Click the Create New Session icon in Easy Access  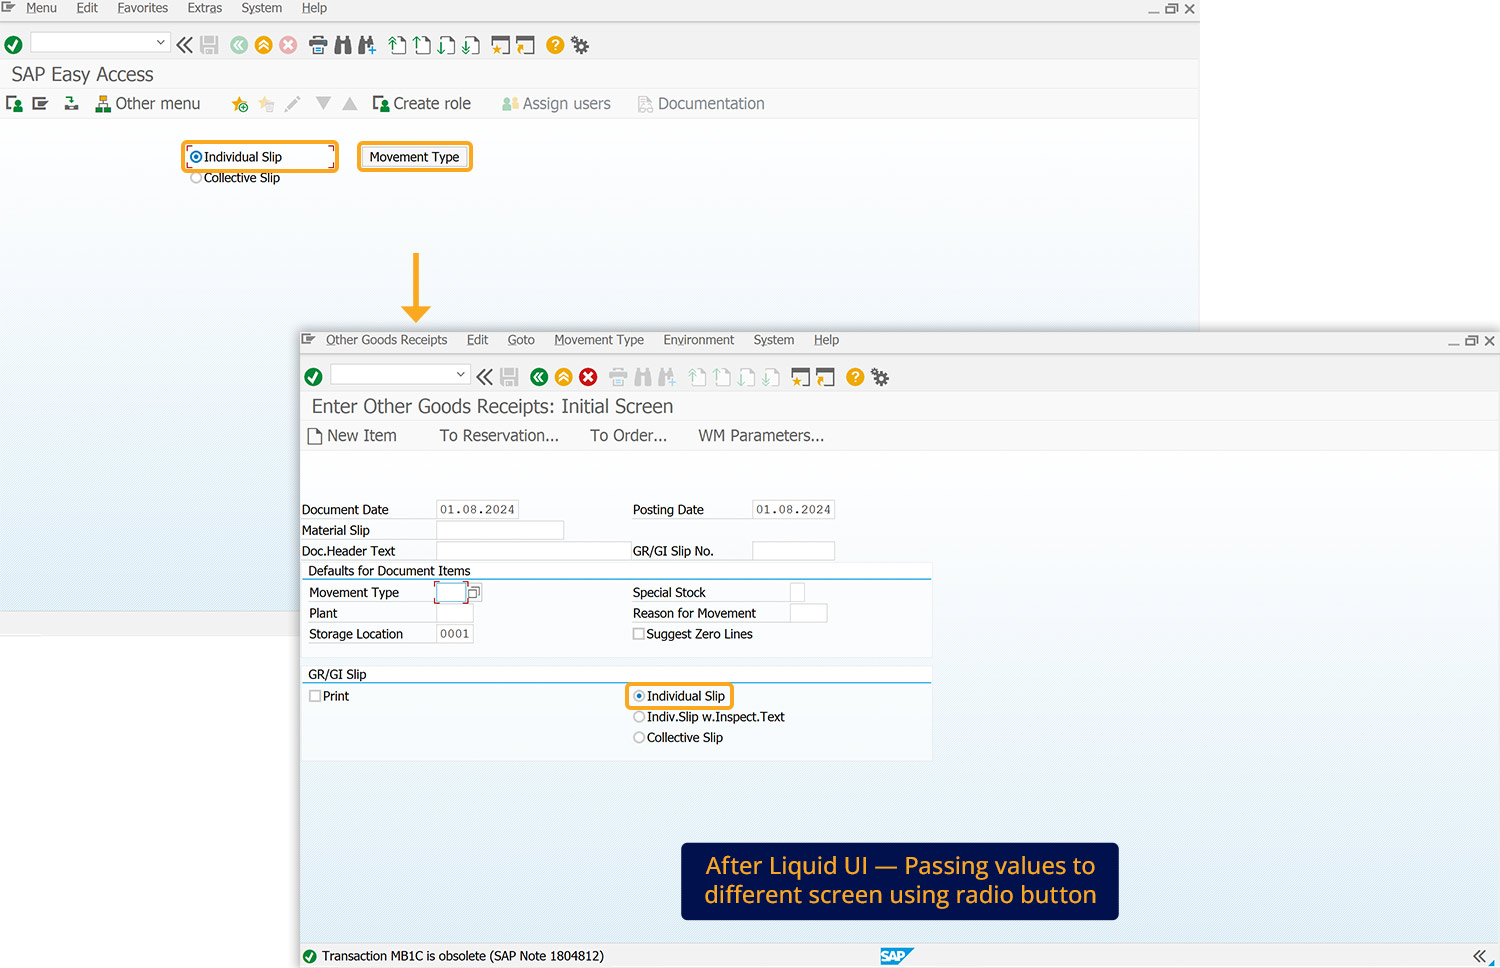[x=501, y=45]
